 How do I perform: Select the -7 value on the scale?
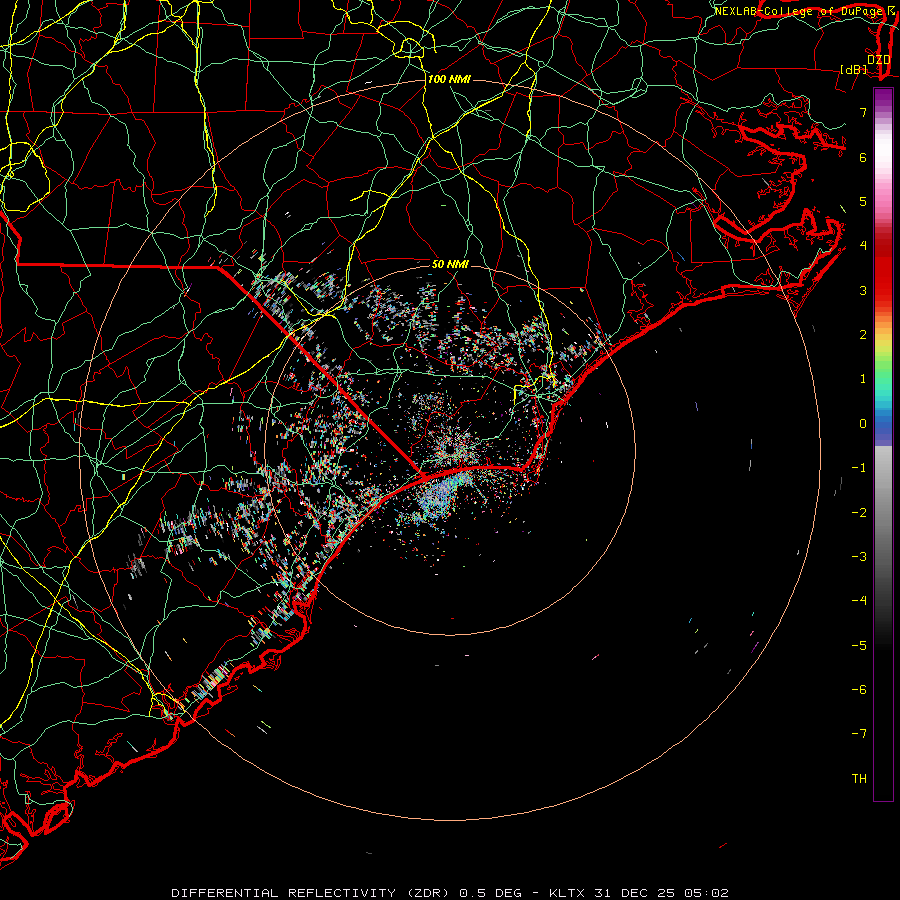pyautogui.click(x=859, y=734)
